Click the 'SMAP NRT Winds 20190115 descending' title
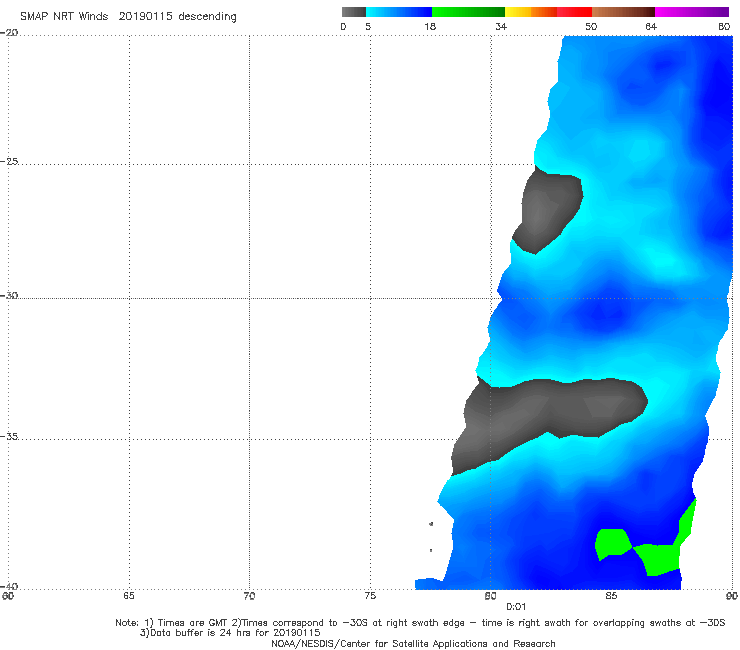The height and width of the screenshot is (650, 740). pos(128,17)
